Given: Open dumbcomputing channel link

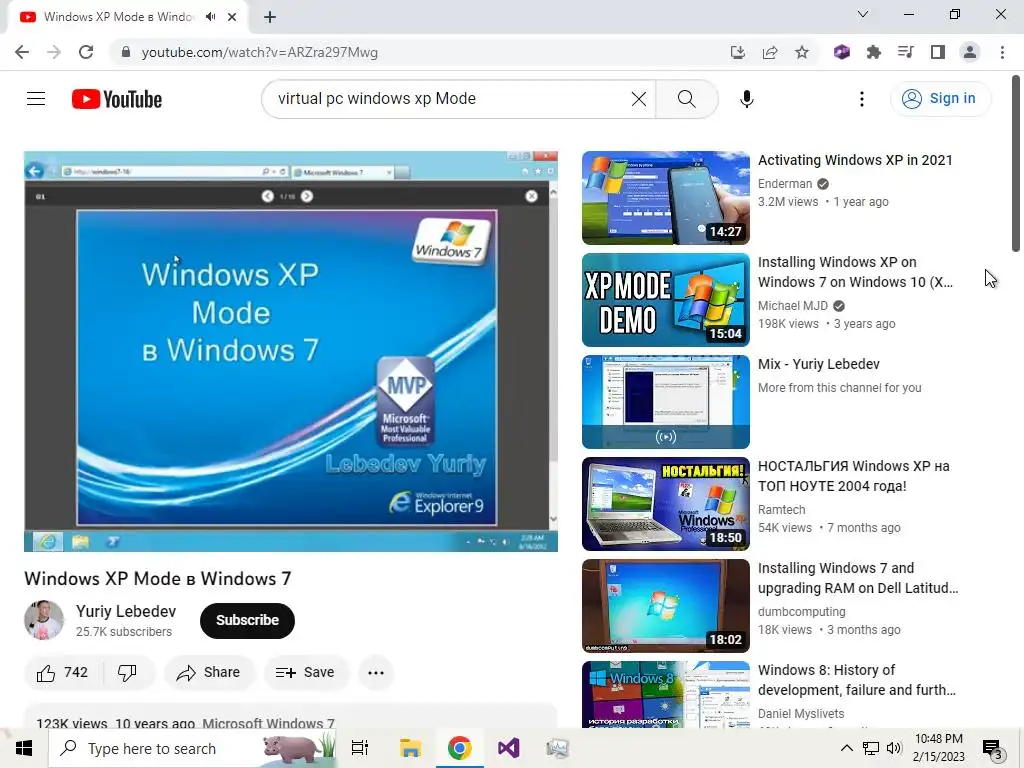Looking at the screenshot, I should click(801, 611).
